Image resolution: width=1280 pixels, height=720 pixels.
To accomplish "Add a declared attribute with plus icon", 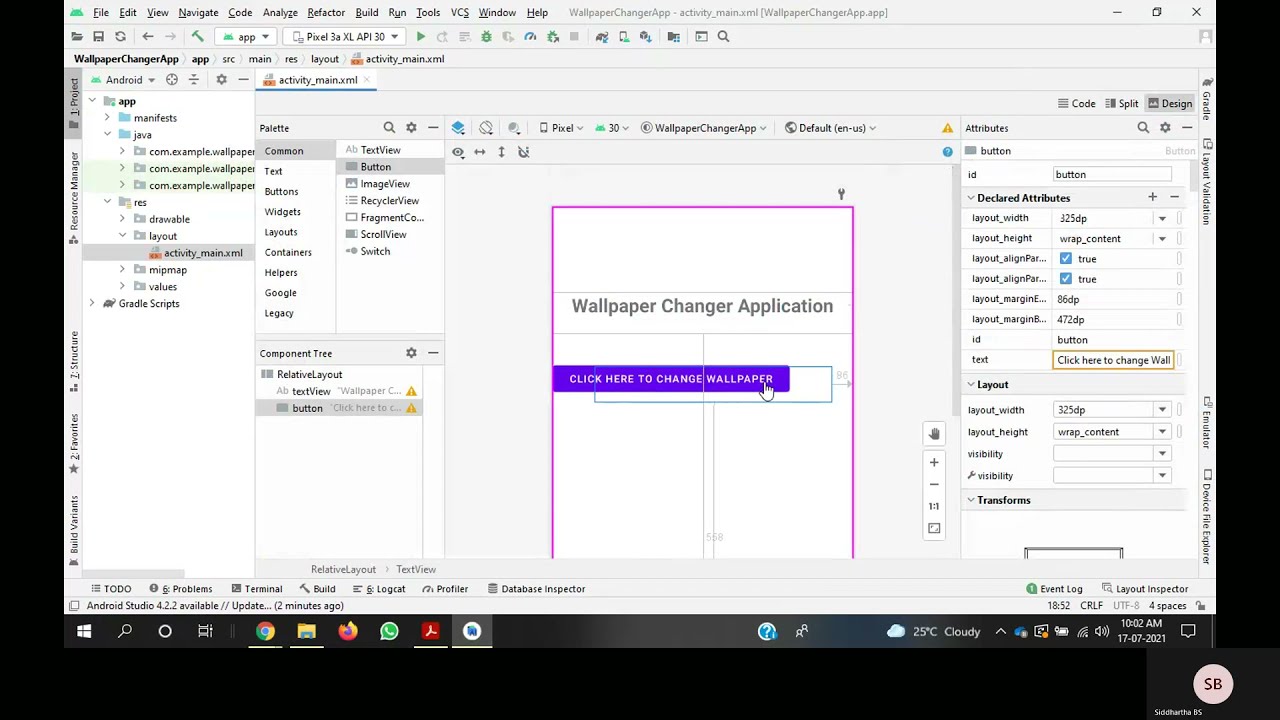I will (x=1152, y=198).
